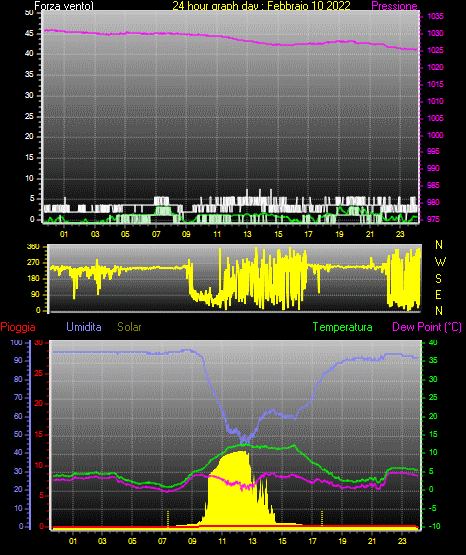Click the green Temperatura legend label

(x=343, y=327)
